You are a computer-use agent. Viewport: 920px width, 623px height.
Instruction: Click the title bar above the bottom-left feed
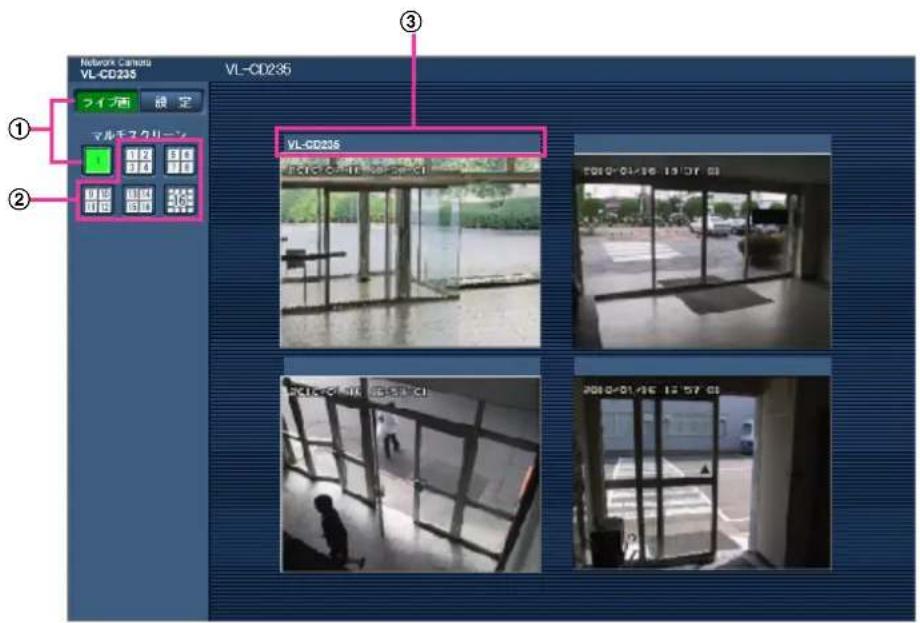click(x=412, y=366)
